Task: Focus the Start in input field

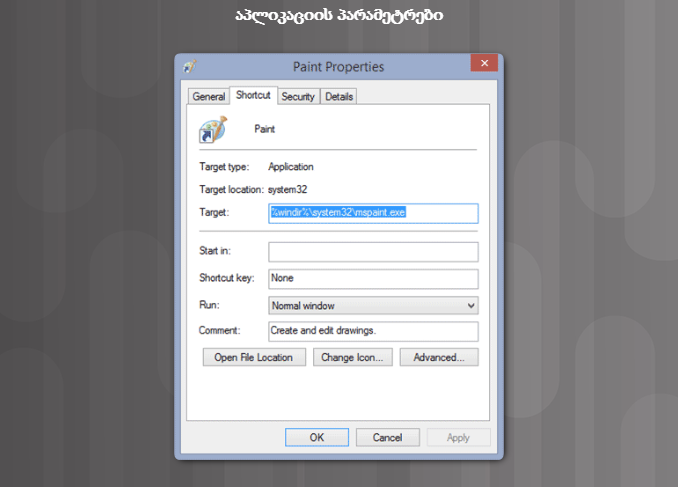Action: click(x=373, y=250)
